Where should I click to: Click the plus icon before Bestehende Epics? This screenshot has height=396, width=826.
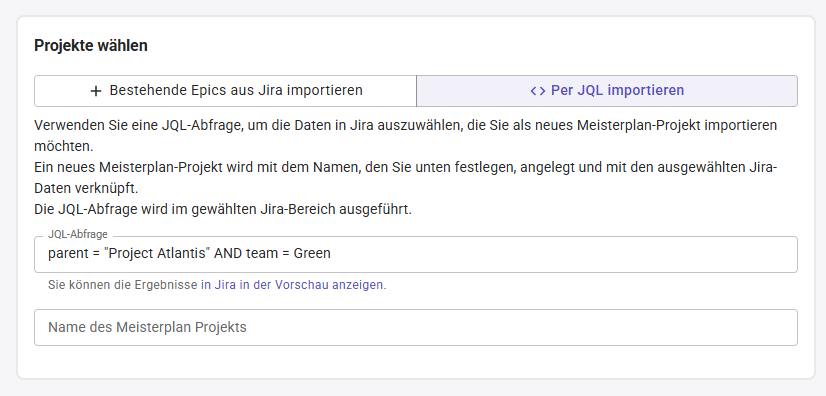point(95,91)
